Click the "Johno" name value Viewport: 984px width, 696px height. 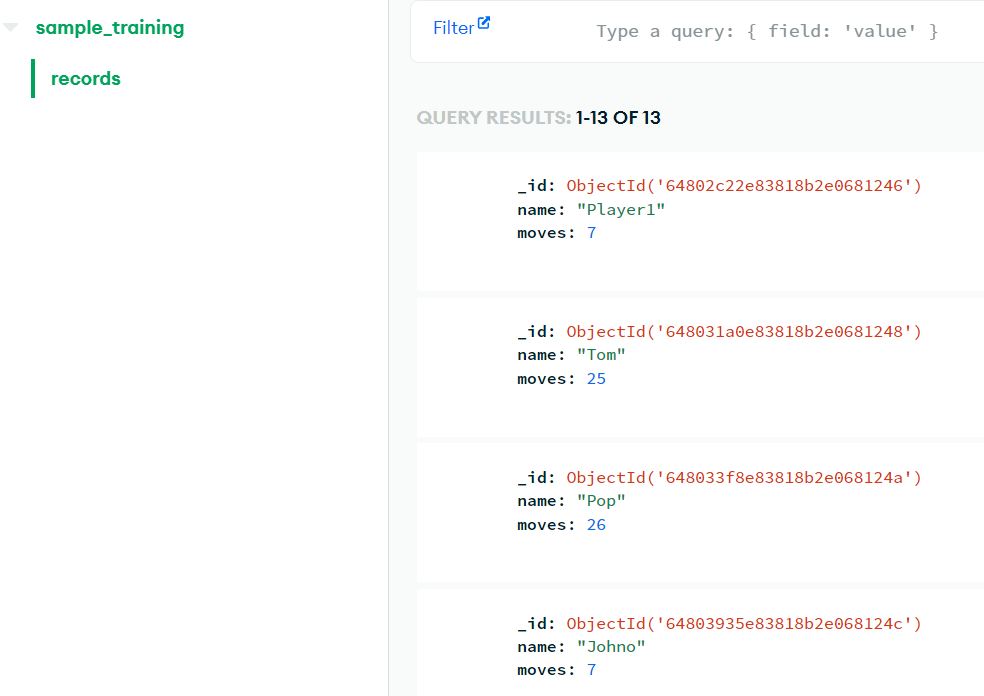click(x=611, y=647)
